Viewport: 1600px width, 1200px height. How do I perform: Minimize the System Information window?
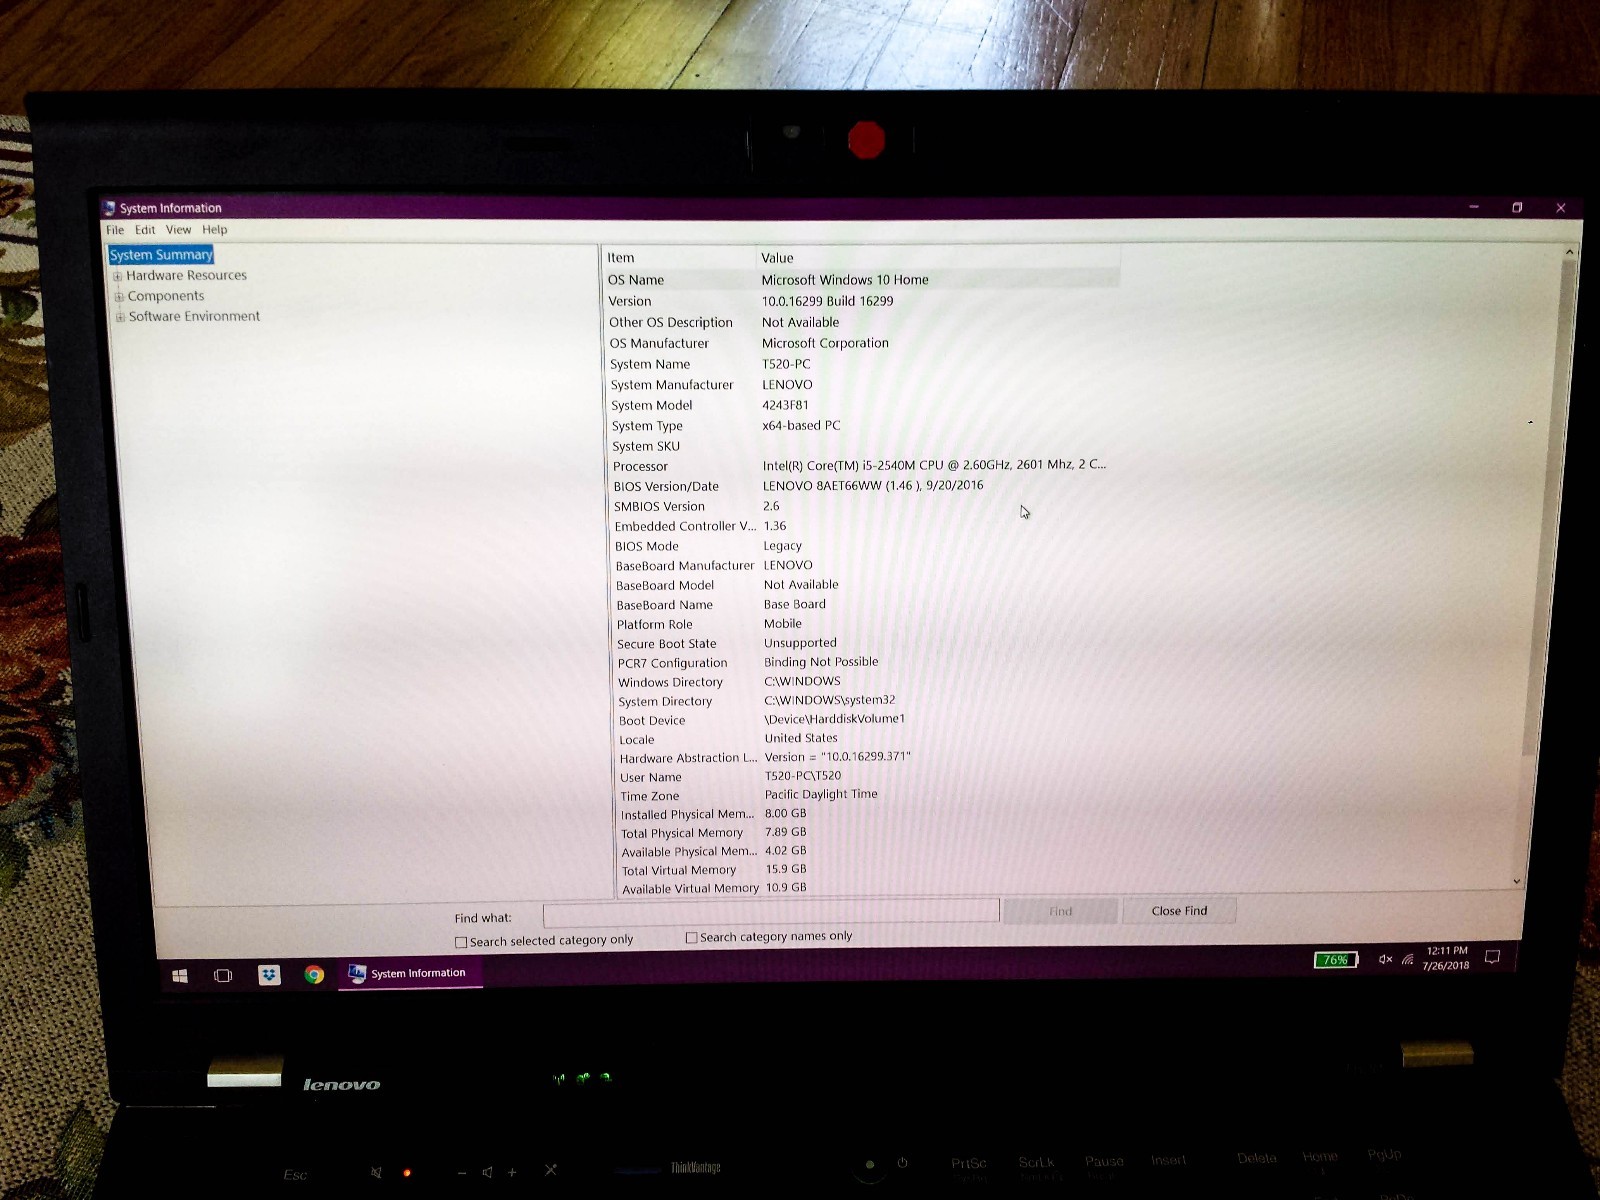click(x=1473, y=207)
